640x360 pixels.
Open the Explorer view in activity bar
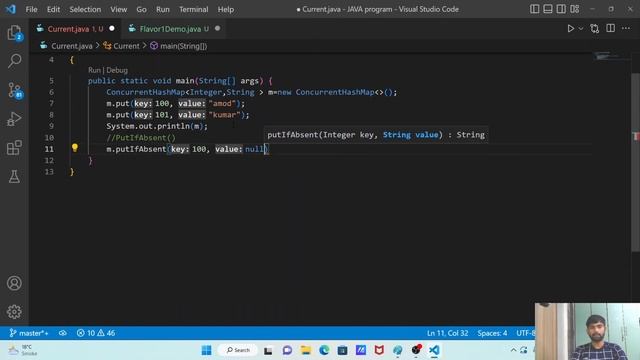pos(14,33)
